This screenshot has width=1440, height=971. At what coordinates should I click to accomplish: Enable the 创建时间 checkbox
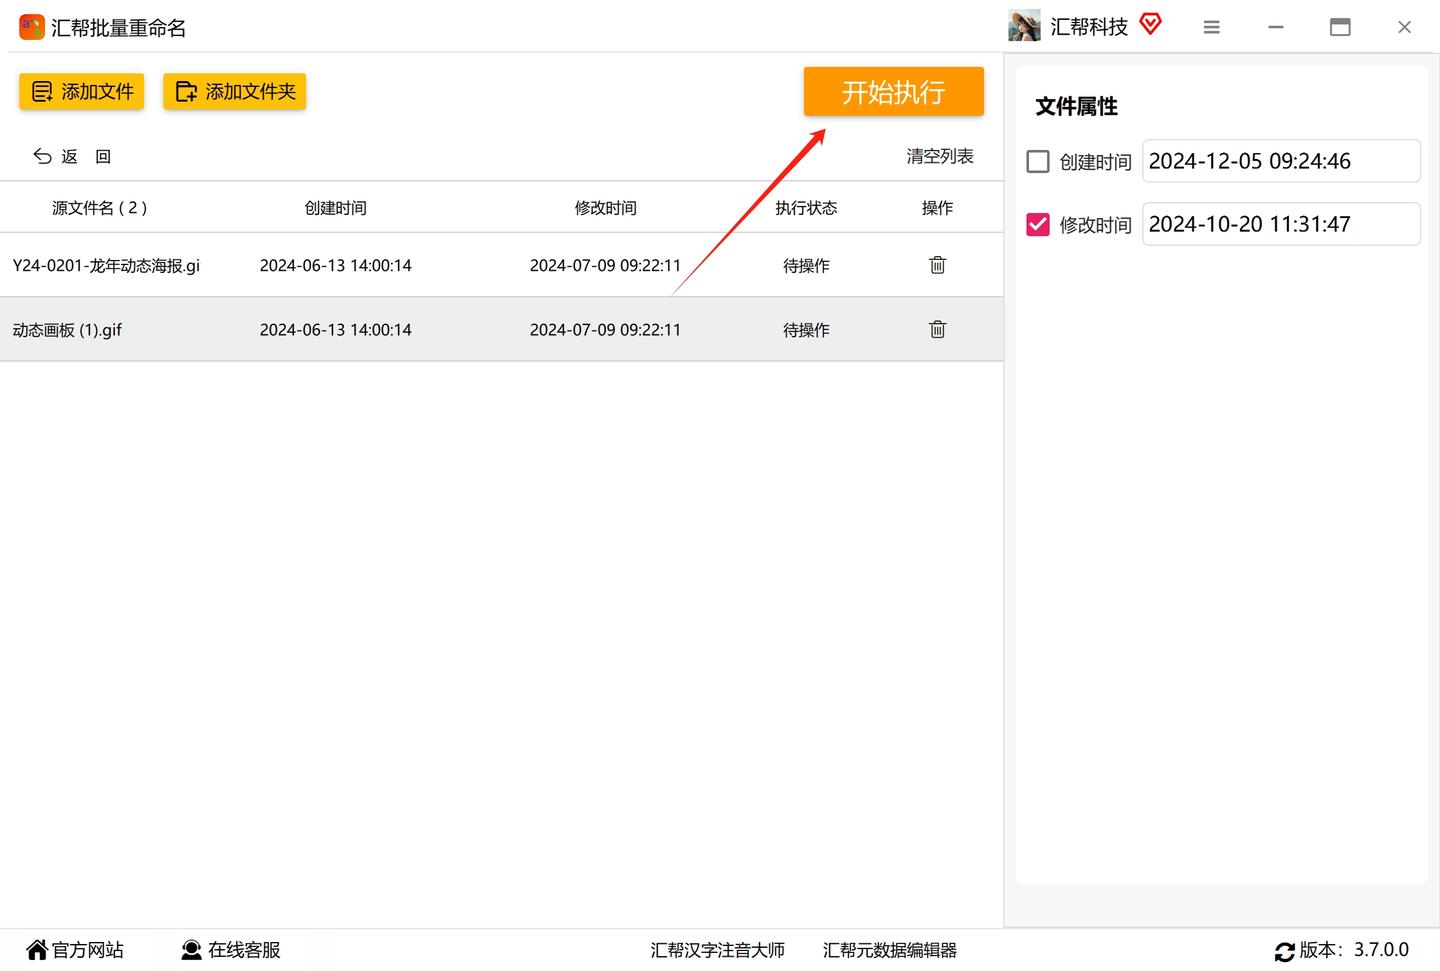click(1038, 161)
